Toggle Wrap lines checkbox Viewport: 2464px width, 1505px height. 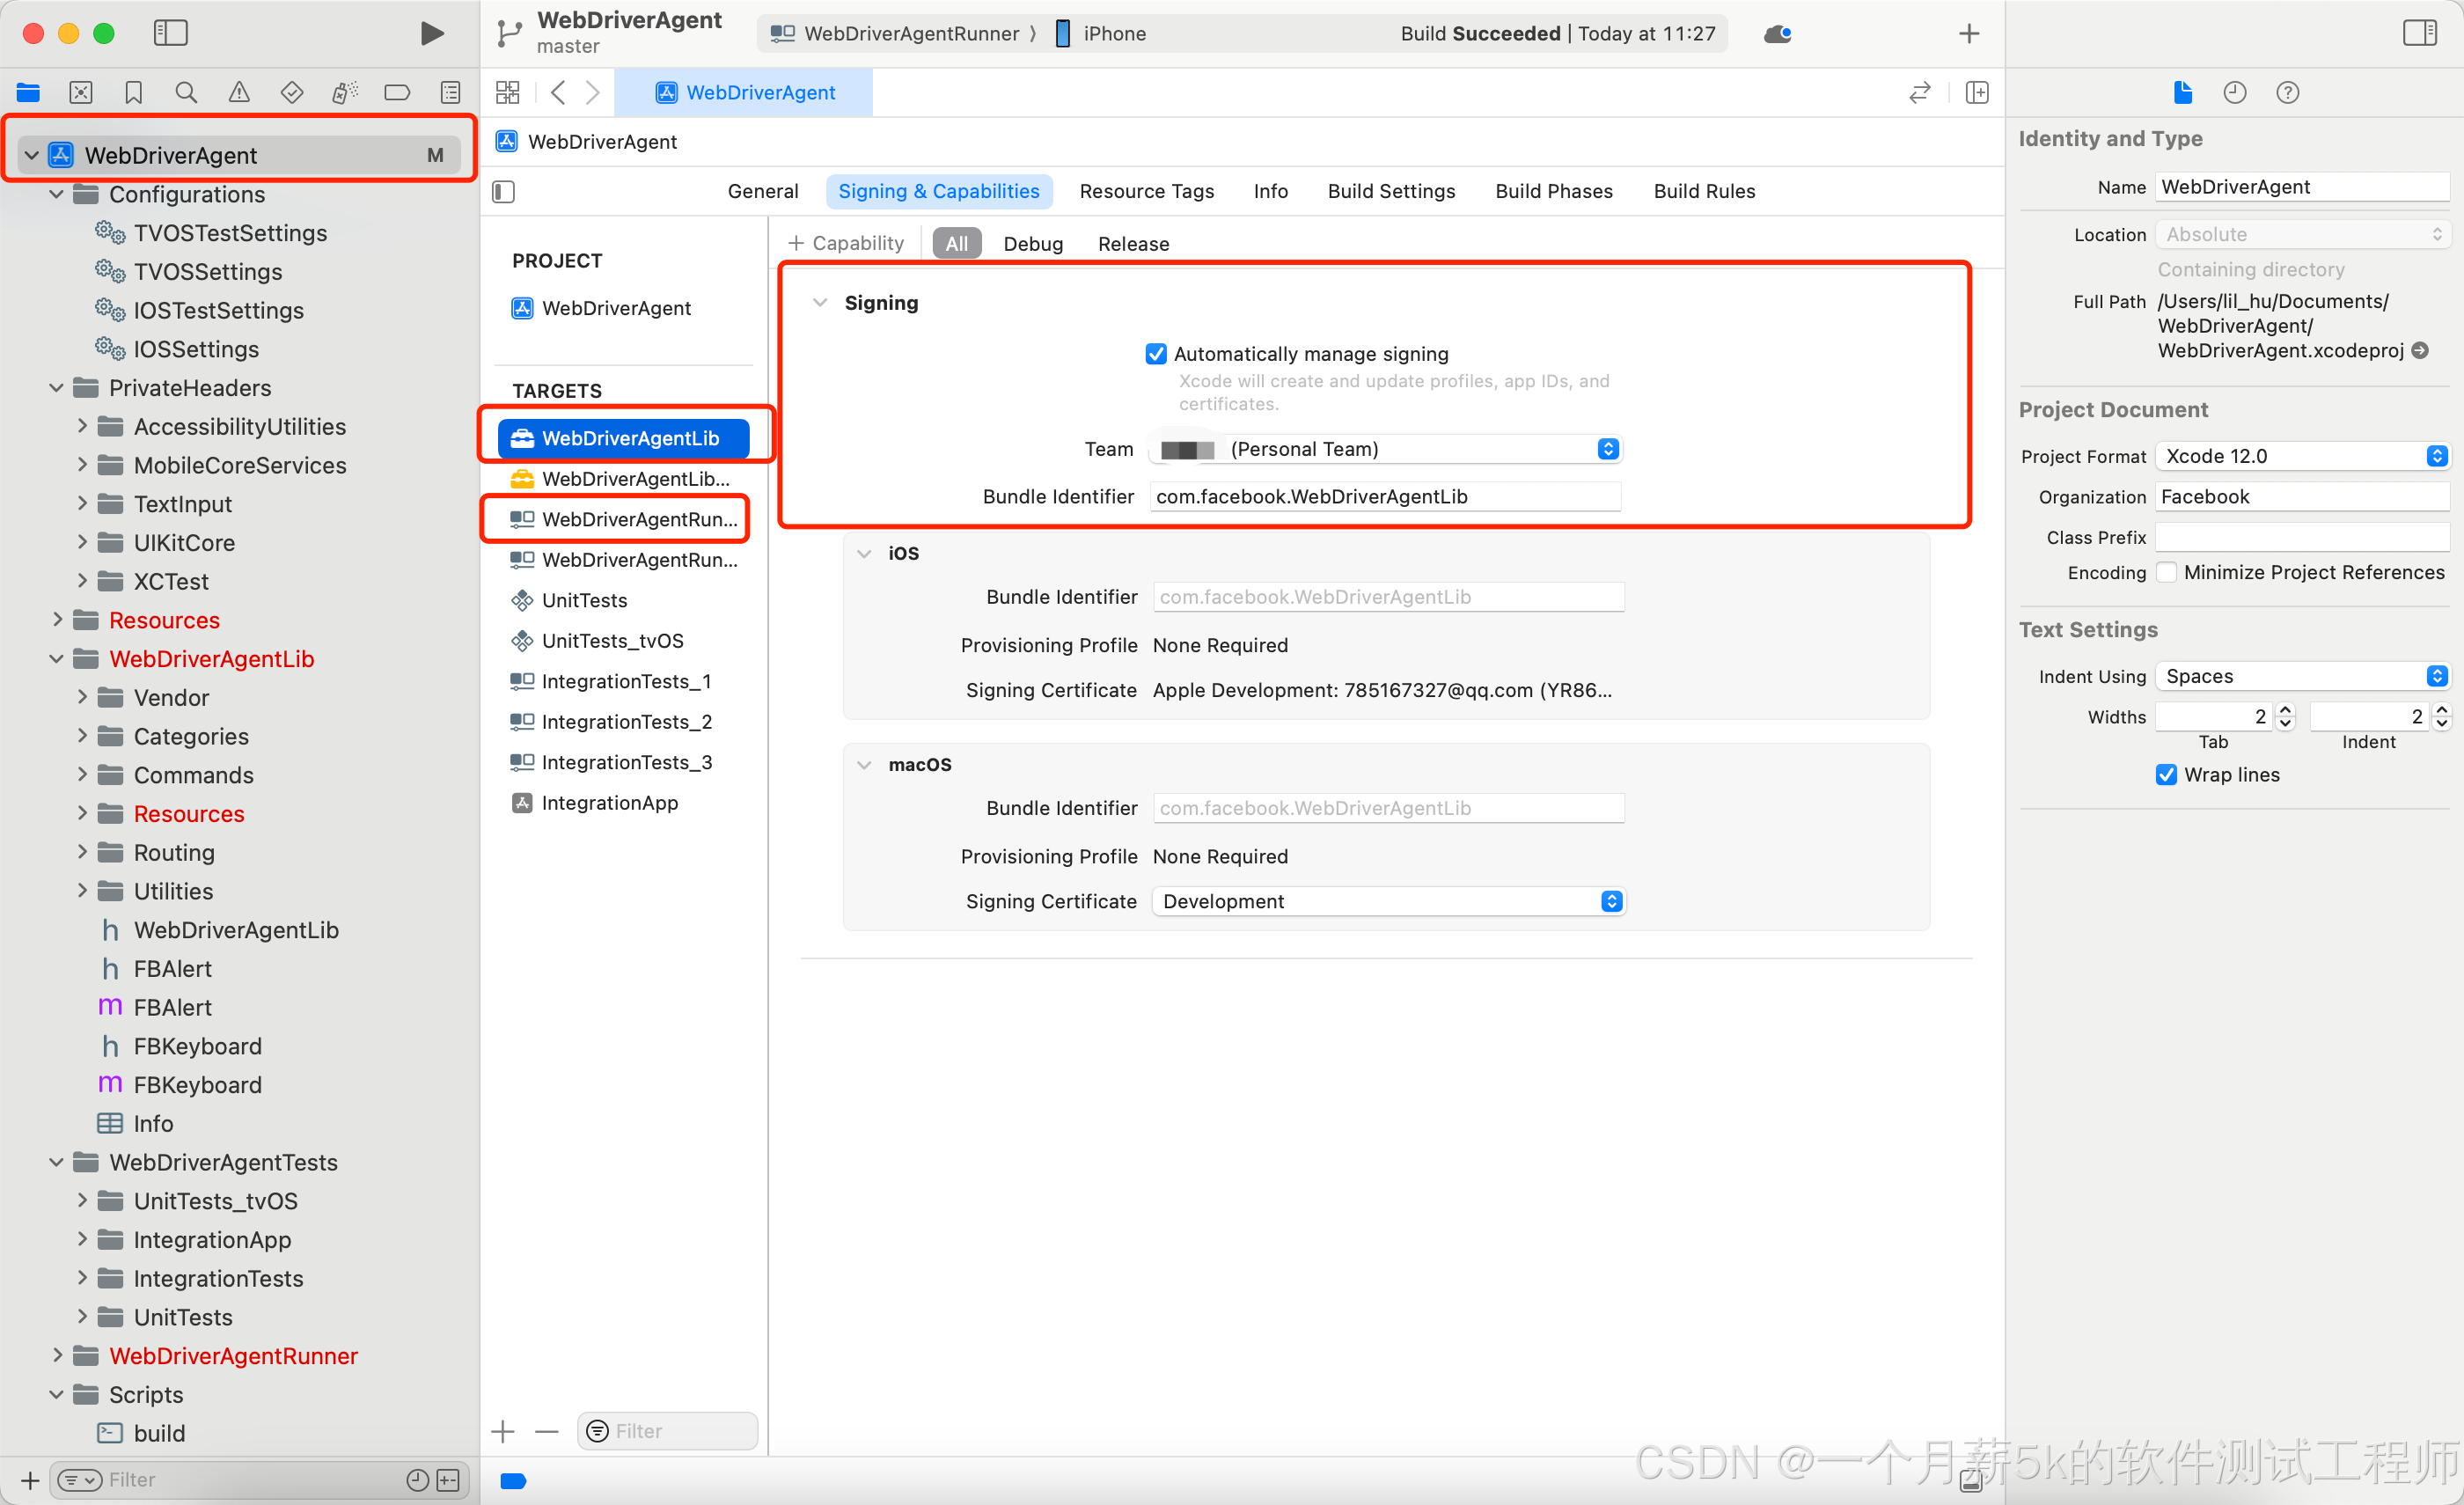2167,775
